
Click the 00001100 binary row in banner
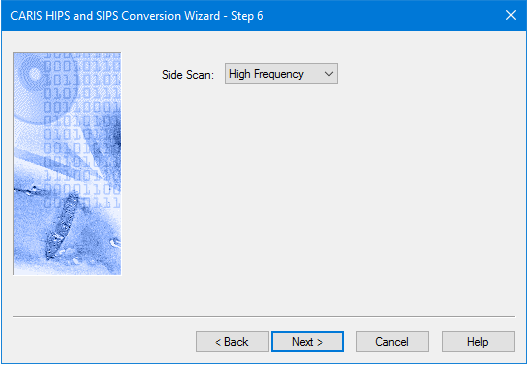(82, 189)
